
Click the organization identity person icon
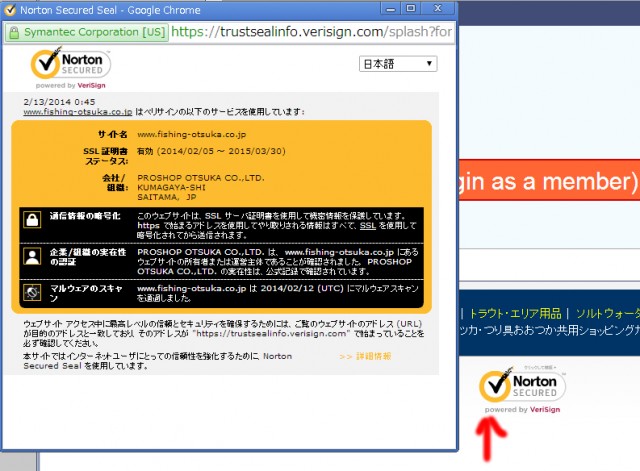tap(31, 256)
